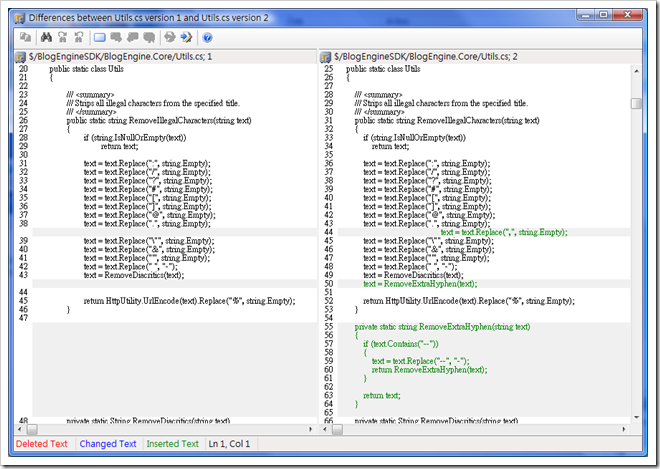Click green line 'return RemoveExtraHyphen(text);'

point(429,370)
